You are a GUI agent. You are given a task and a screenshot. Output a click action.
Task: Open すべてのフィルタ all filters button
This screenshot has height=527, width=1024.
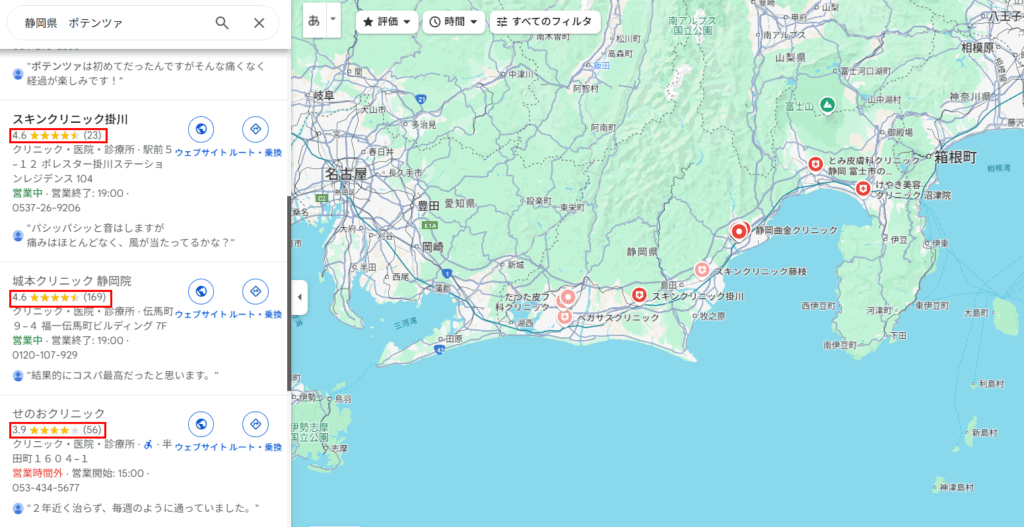pyautogui.click(x=544, y=22)
